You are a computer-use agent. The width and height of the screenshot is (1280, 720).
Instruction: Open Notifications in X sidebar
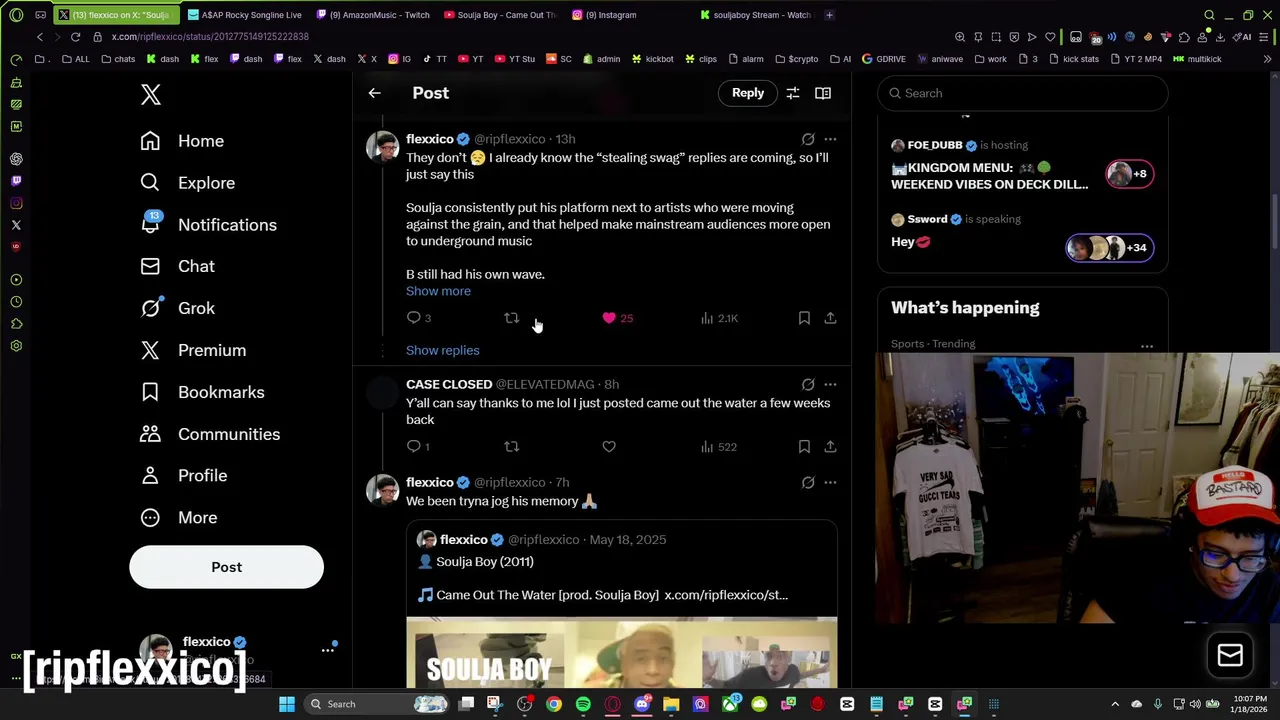tap(208, 225)
